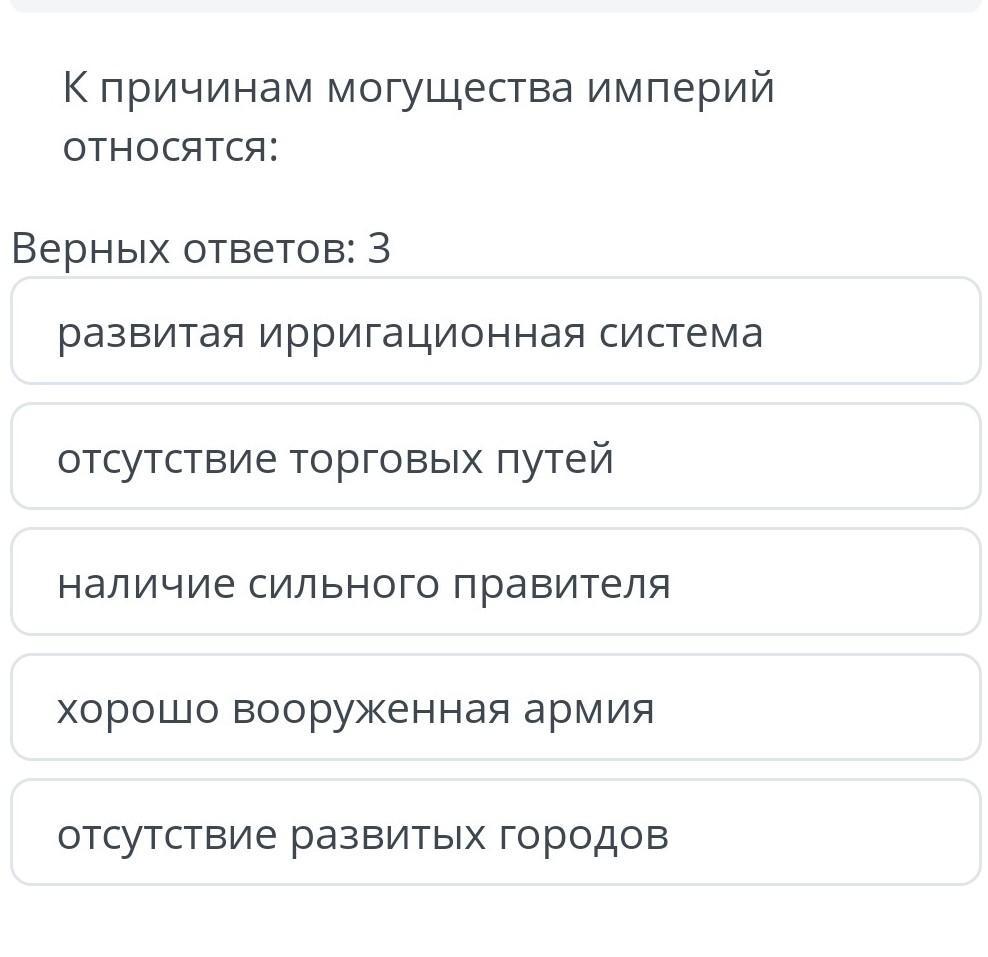Image resolution: width=988 pixels, height=957 pixels.
Task: Click the 'Верных ответов: 3' label
Action: point(201,248)
